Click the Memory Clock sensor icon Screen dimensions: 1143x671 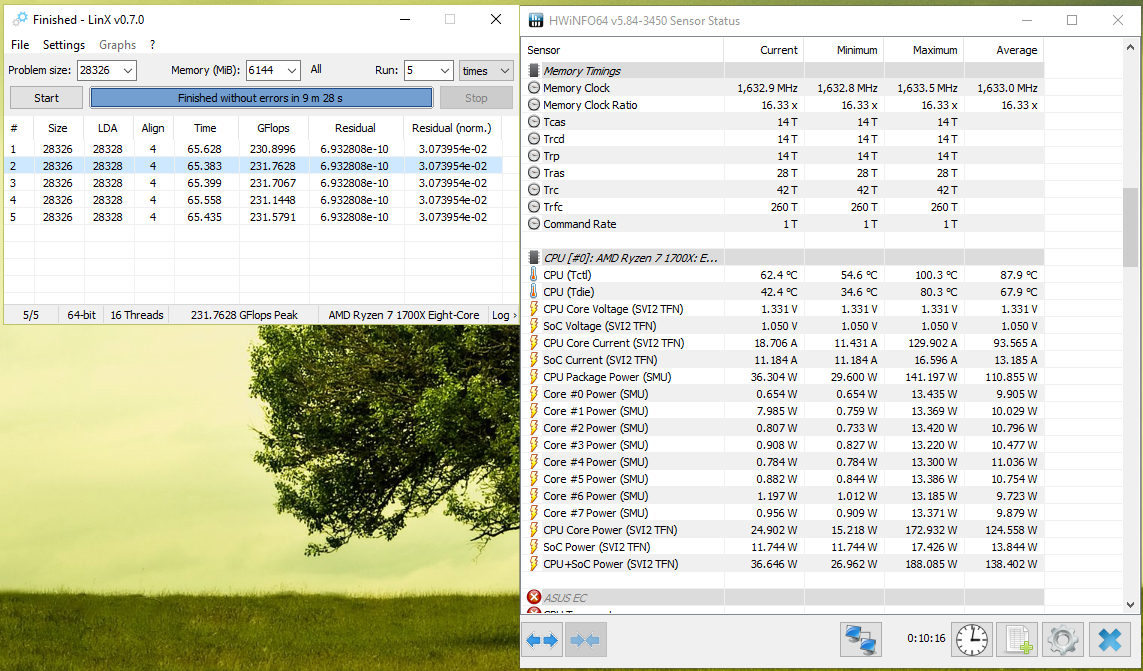point(534,88)
